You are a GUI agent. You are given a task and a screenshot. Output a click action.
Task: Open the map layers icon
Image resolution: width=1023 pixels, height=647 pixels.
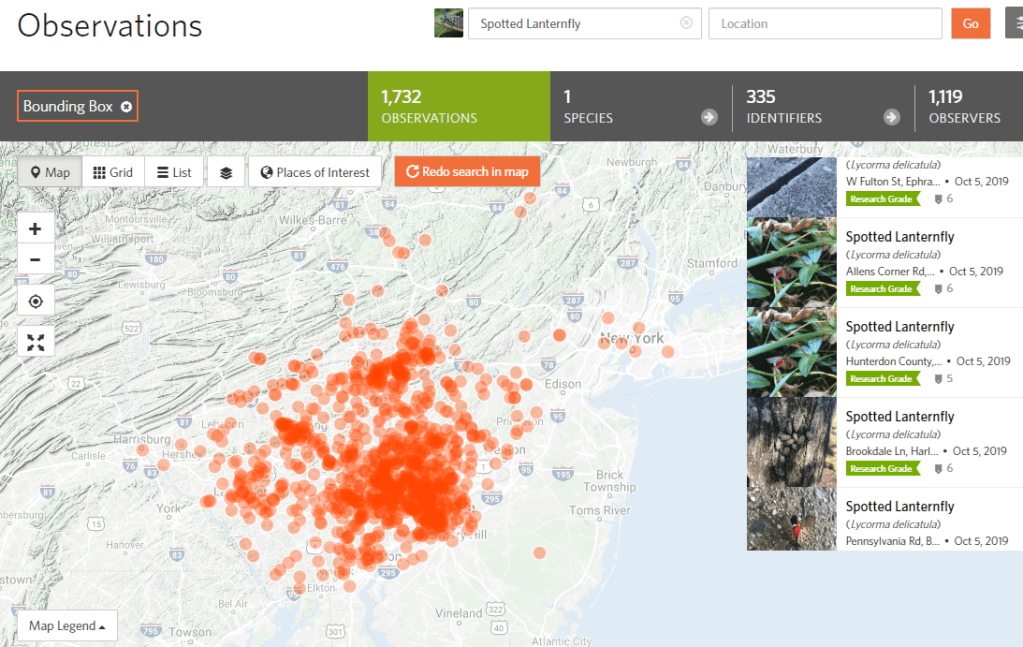226,172
